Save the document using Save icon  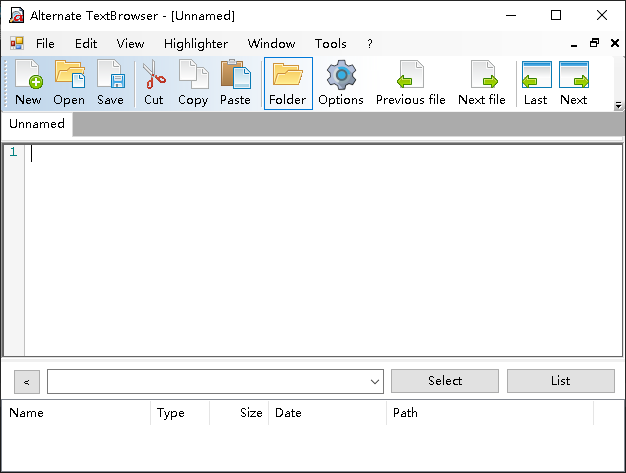(110, 83)
